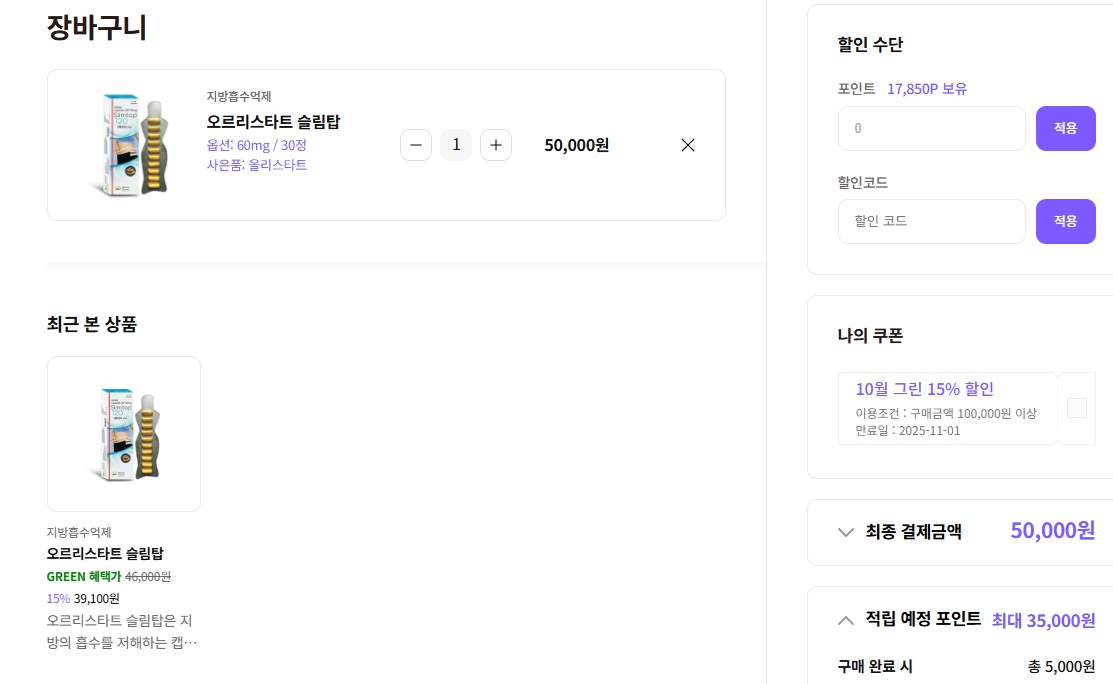1113x684 pixels.
Task: Click the 옵션: 60mg / 30정 option text
Action: (x=257, y=145)
